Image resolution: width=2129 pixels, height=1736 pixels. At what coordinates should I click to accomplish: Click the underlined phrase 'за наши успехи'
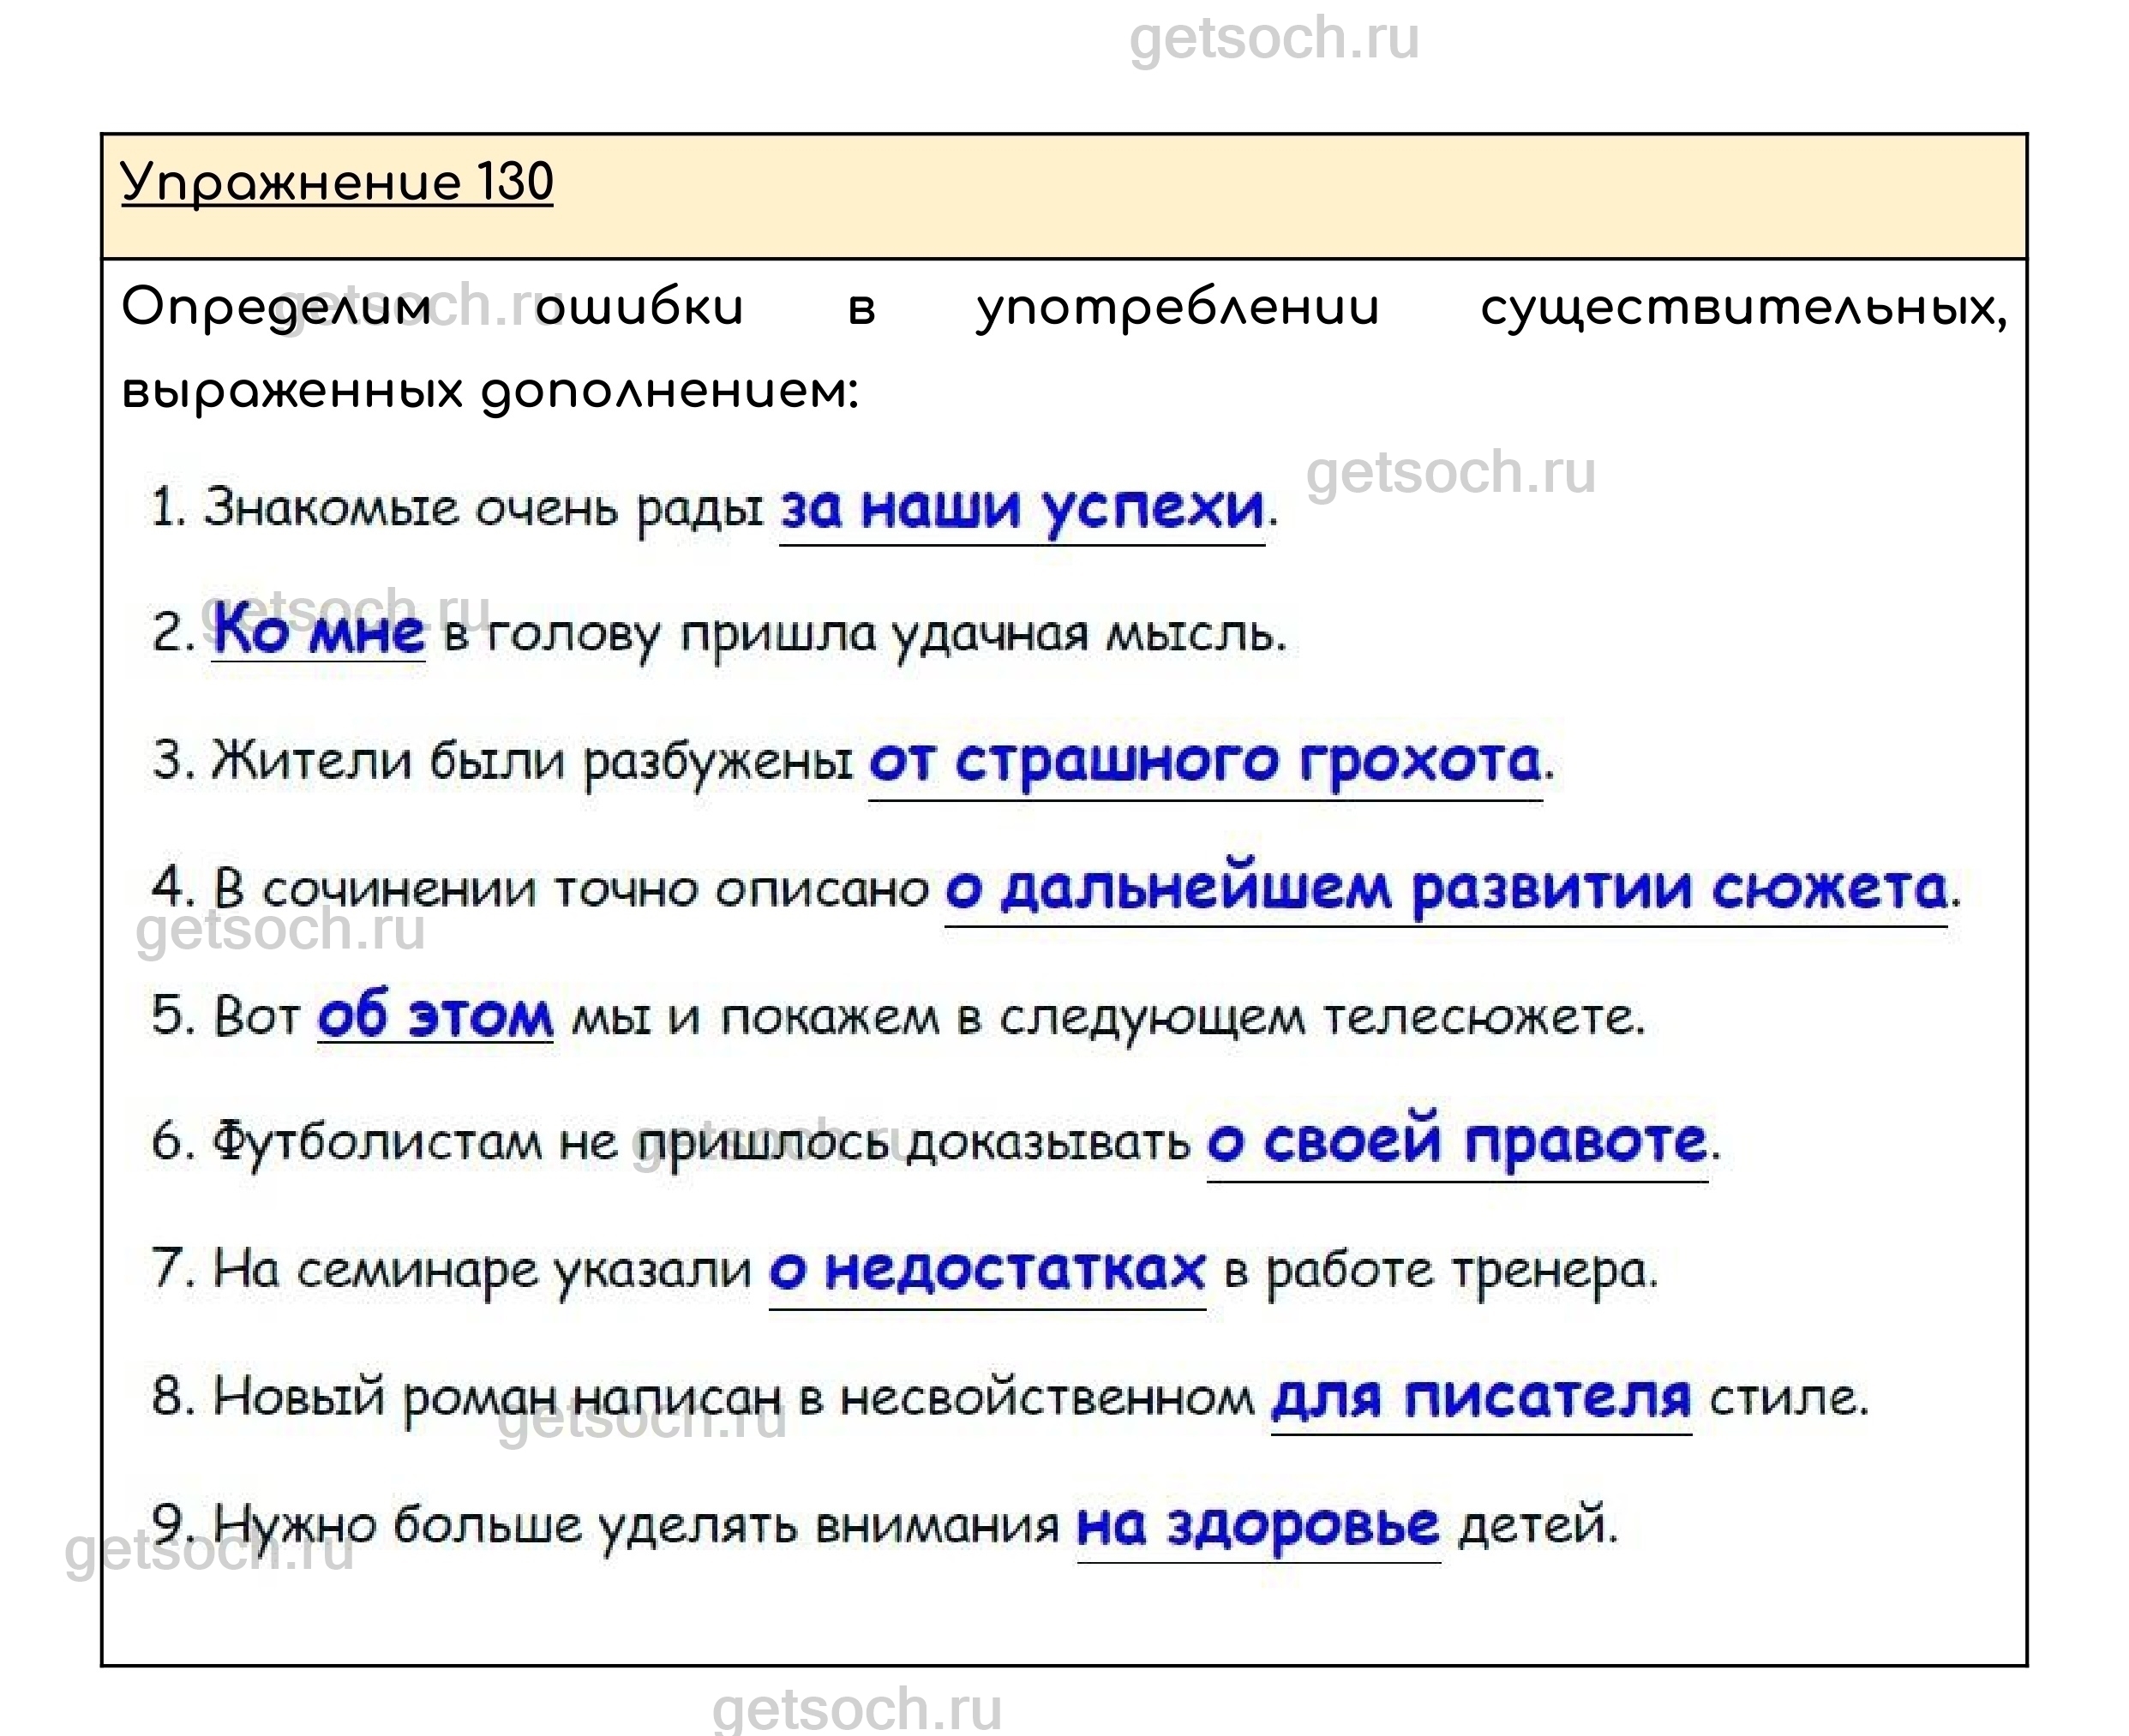(x=1021, y=508)
